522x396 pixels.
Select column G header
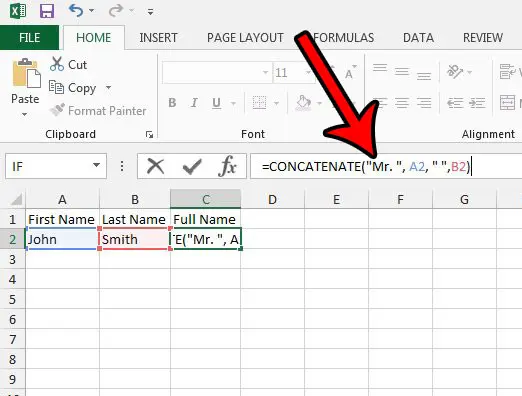tap(464, 199)
